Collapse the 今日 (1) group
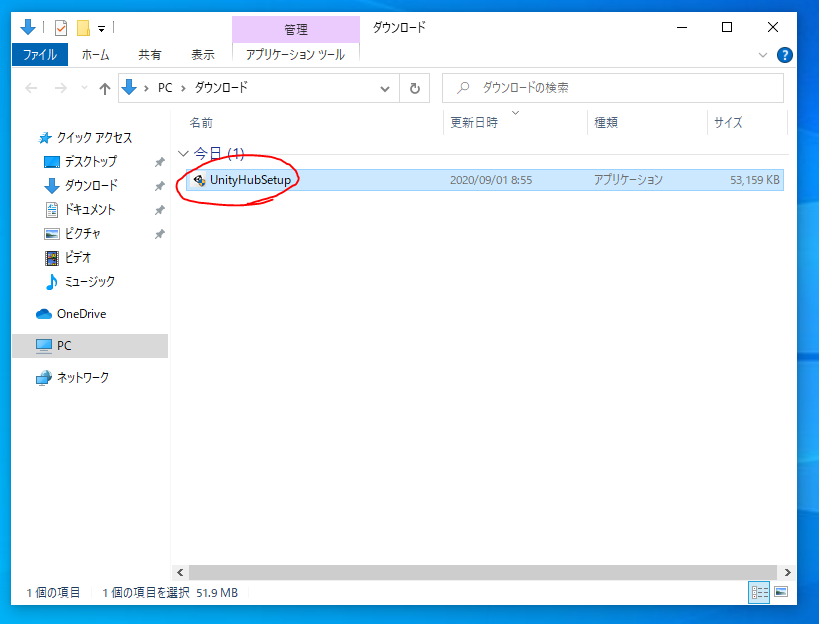Image resolution: width=819 pixels, height=624 pixels. [183, 154]
